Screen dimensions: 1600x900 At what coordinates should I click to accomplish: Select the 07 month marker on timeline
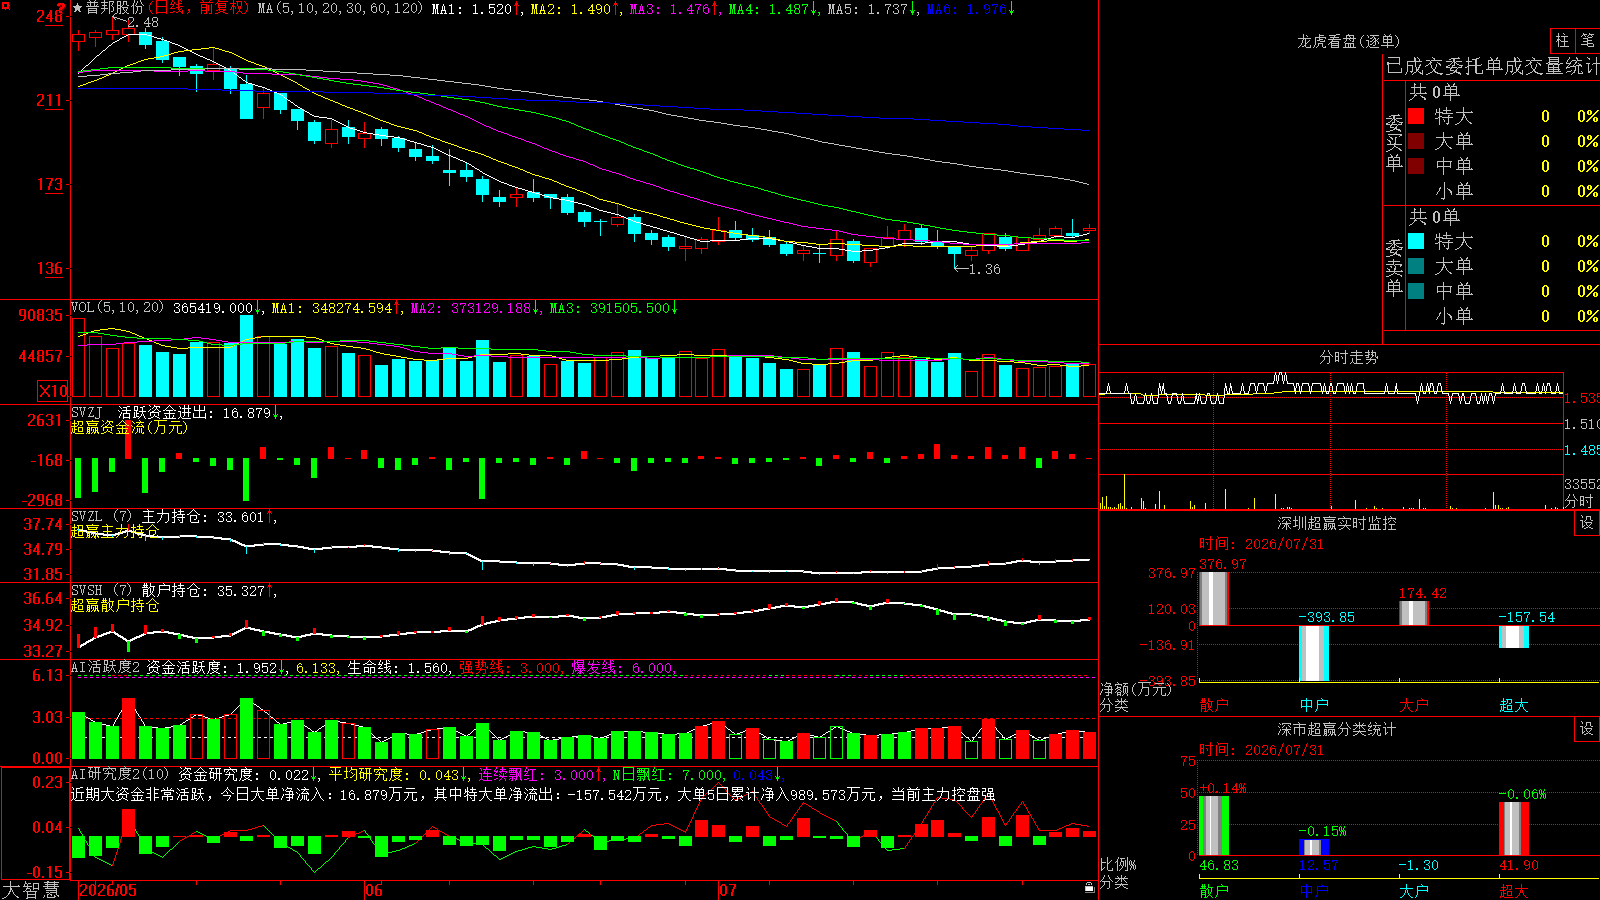point(728,890)
